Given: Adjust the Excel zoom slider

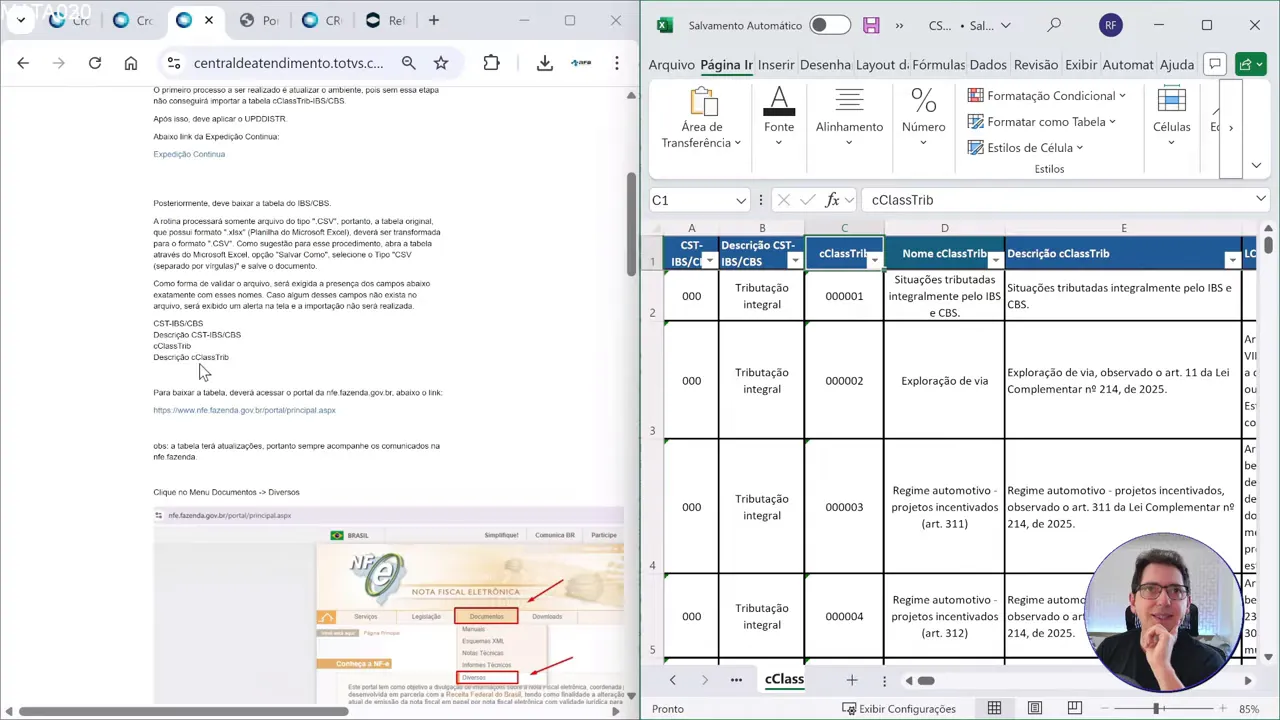Looking at the screenshot, I should tap(1156, 708).
